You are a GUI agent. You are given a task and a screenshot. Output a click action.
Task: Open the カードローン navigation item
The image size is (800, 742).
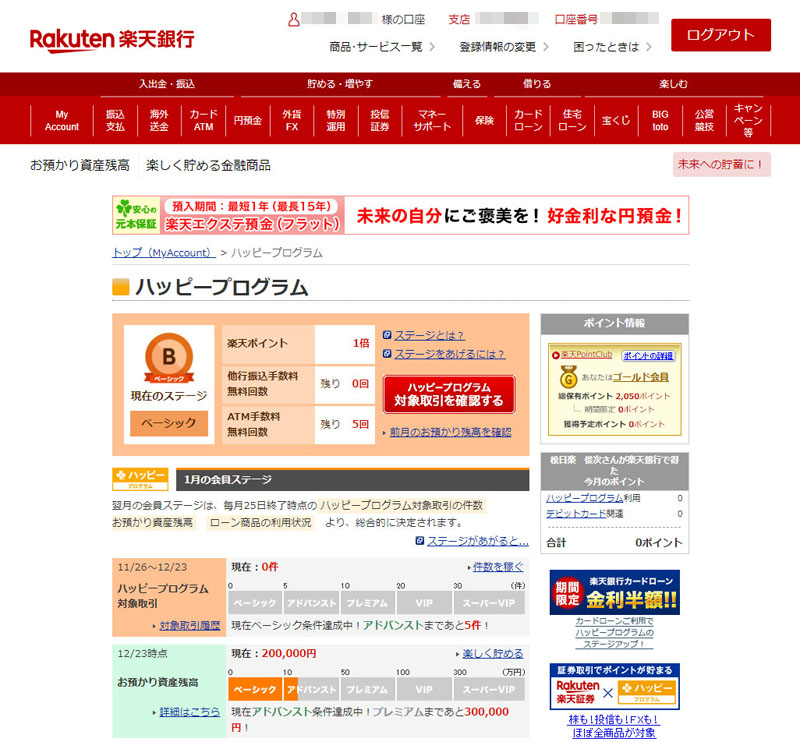pyautogui.click(x=528, y=121)
